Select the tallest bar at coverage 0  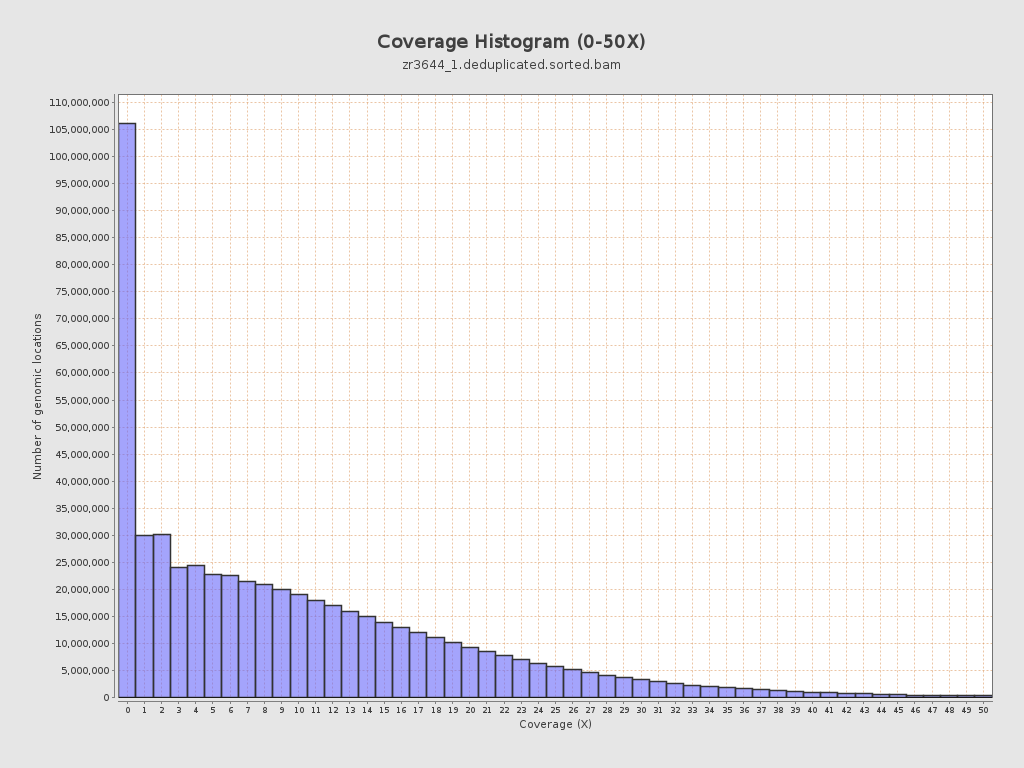pos(127,410)
